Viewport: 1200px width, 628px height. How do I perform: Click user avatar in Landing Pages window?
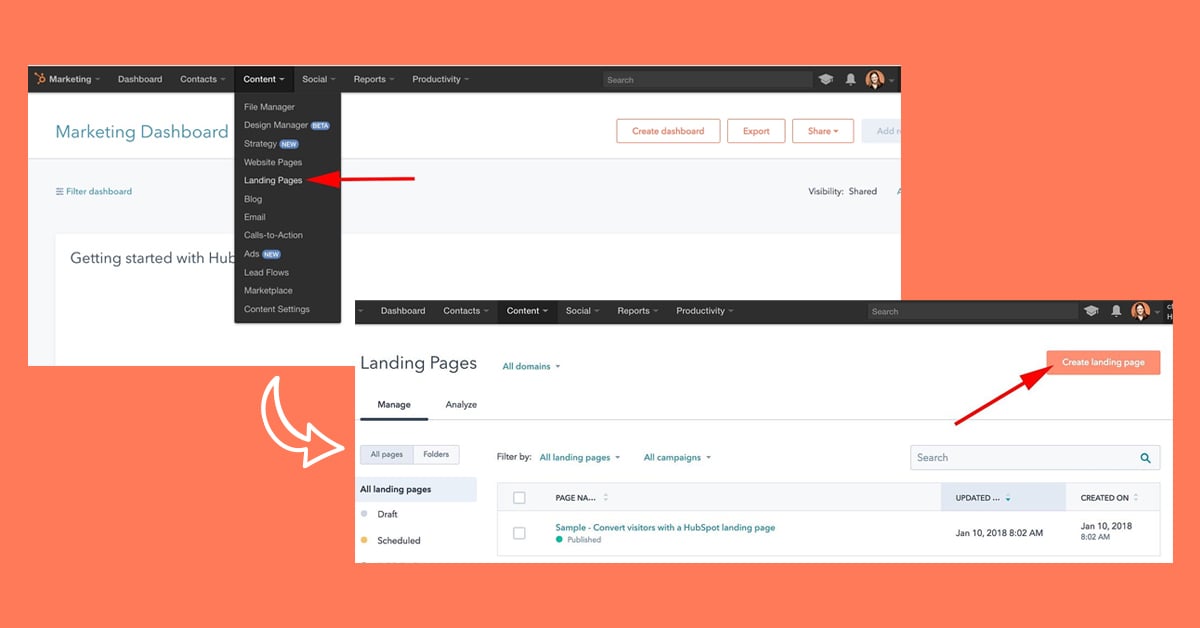(1141, 311)
